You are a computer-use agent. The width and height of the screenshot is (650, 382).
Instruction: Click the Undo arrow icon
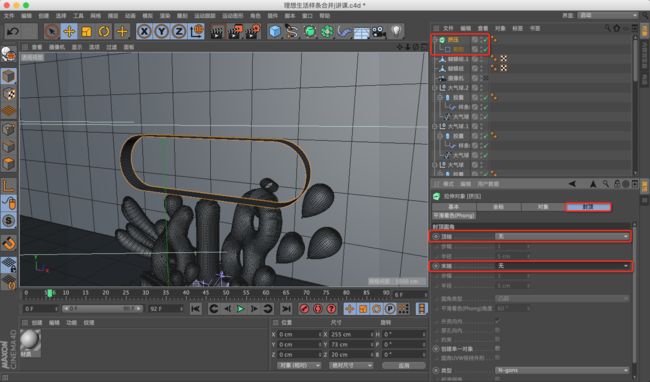pyautogui.click(x=13, y=31)
